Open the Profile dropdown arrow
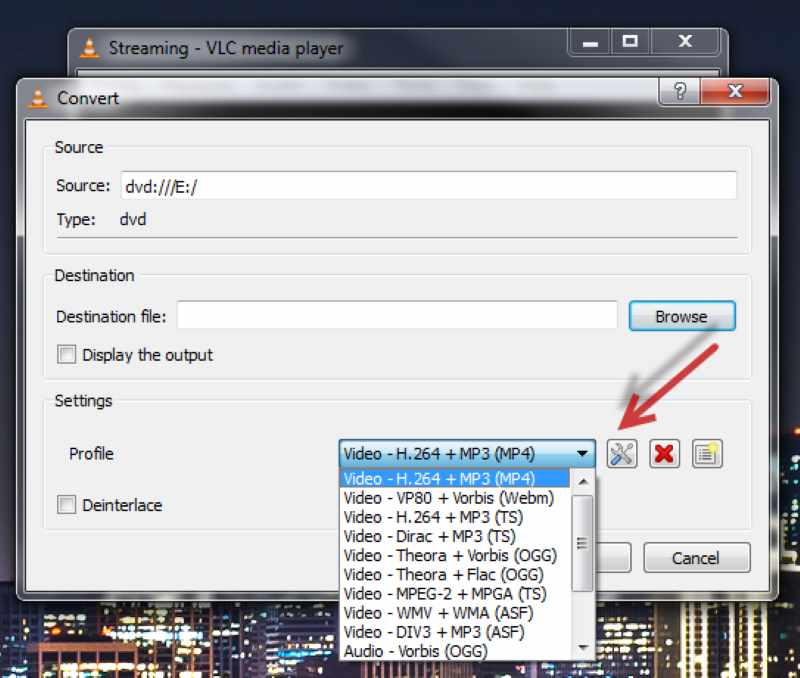 click(582, 453)
